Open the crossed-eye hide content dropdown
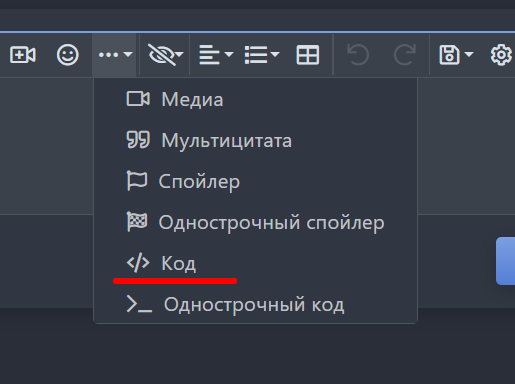Image resolution: width=515 pixels, height=384 pixels. tap(165, 55)
